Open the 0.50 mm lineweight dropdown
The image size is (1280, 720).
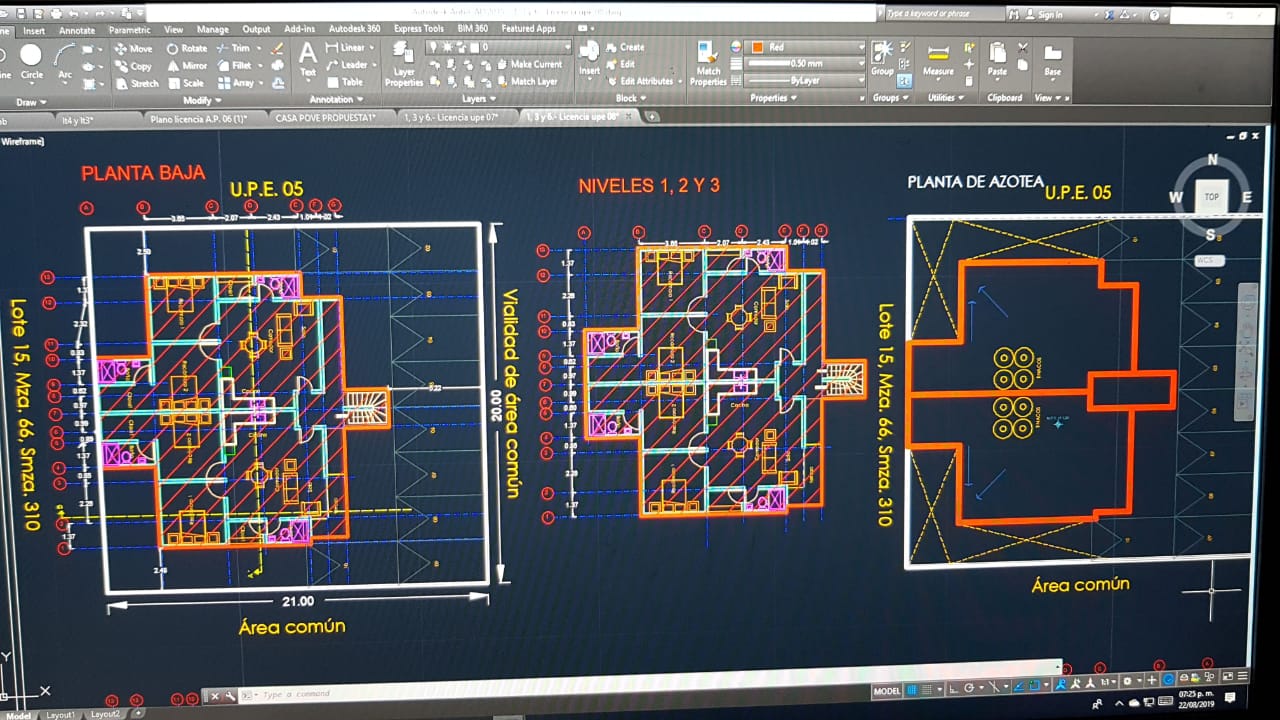(805, 64)
